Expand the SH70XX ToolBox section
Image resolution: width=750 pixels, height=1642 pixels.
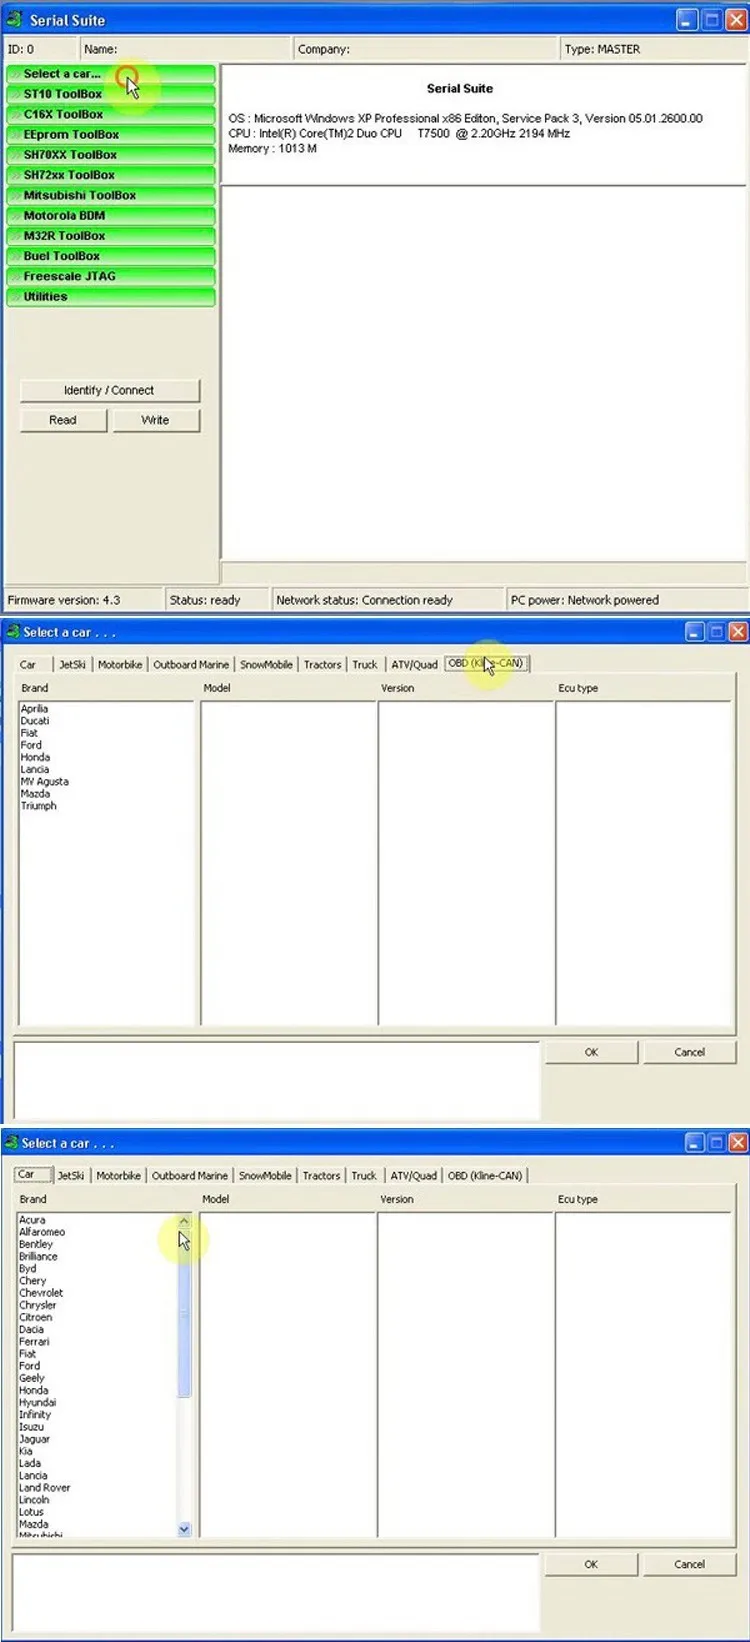point(110,155)
